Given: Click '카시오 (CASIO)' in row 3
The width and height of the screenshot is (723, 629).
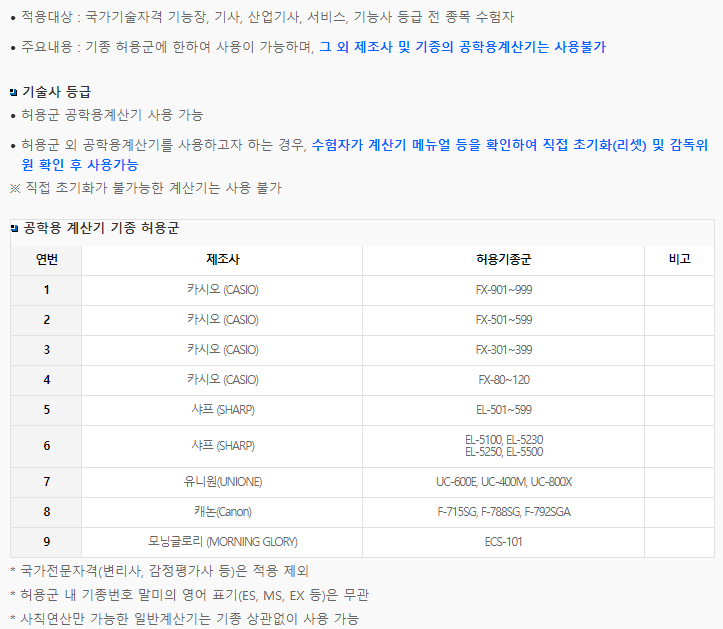Looking at the screenshot, I should 222,350.
